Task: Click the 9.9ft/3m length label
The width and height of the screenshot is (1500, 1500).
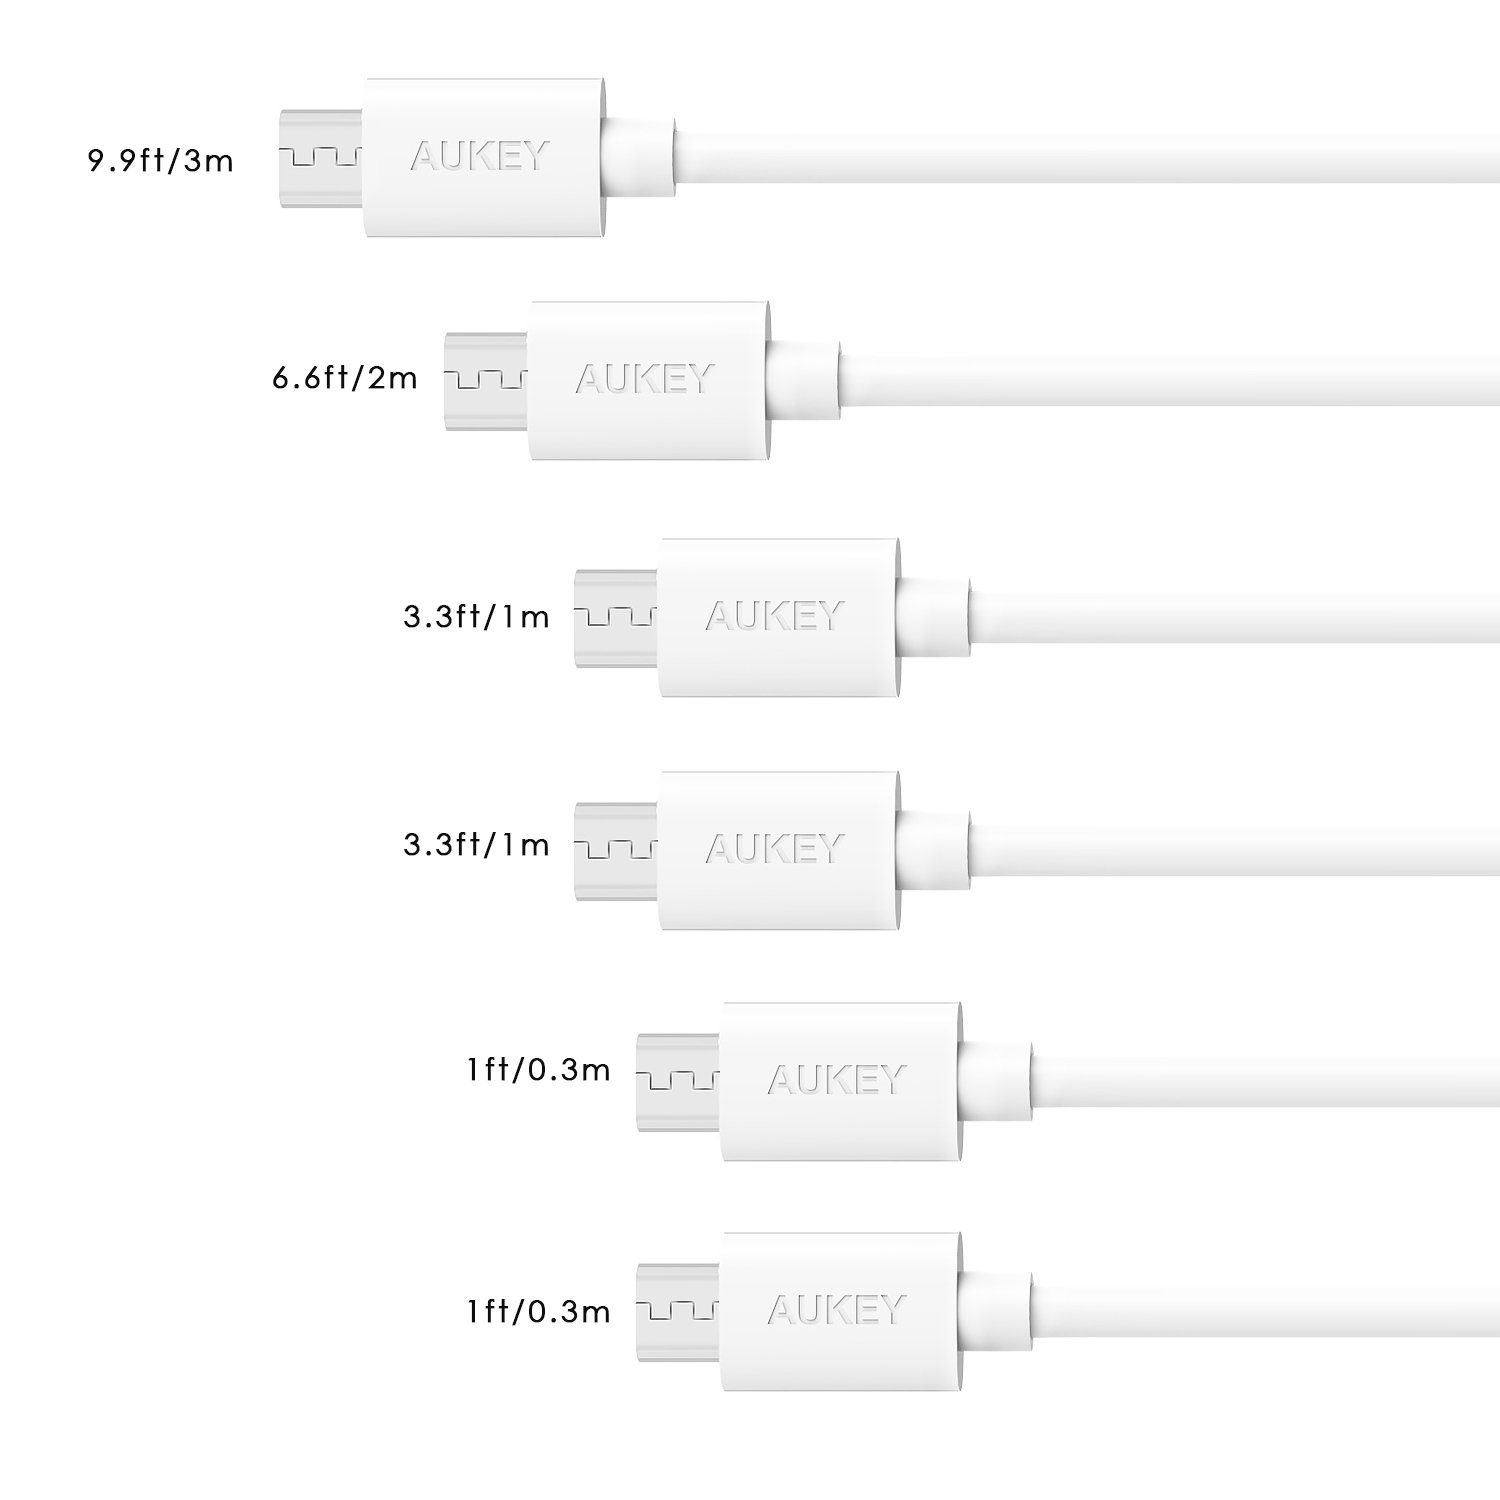Action: point(160,160)
